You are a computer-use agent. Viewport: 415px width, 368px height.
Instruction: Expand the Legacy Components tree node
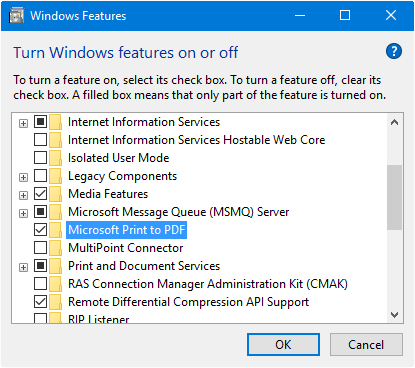pyautogui.click(x=23, y=177)
